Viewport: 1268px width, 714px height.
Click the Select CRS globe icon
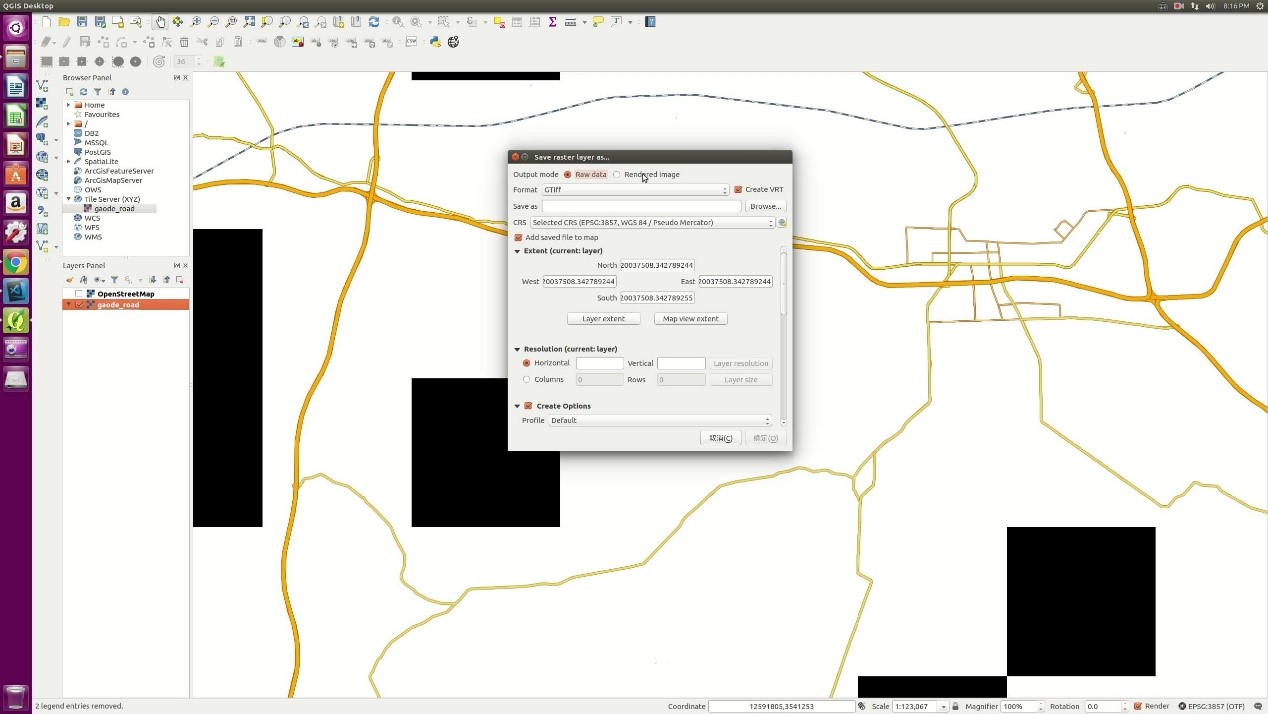(x=782, y=223)
